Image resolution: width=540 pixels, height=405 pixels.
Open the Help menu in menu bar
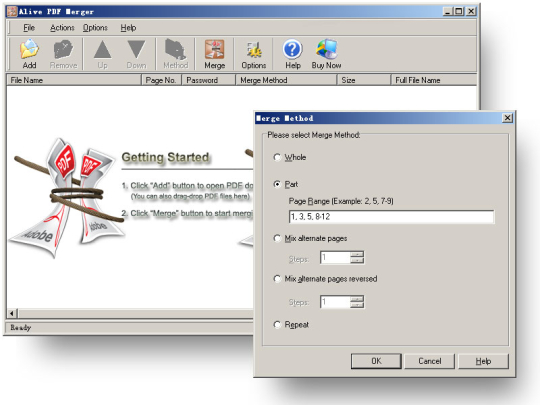128,28
